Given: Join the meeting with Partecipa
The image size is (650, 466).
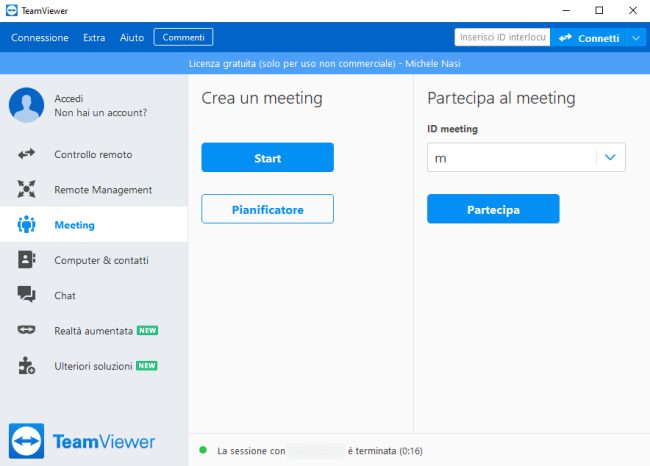Looking at the screenshot, I should pyautogui.click(x=493, y=209).
